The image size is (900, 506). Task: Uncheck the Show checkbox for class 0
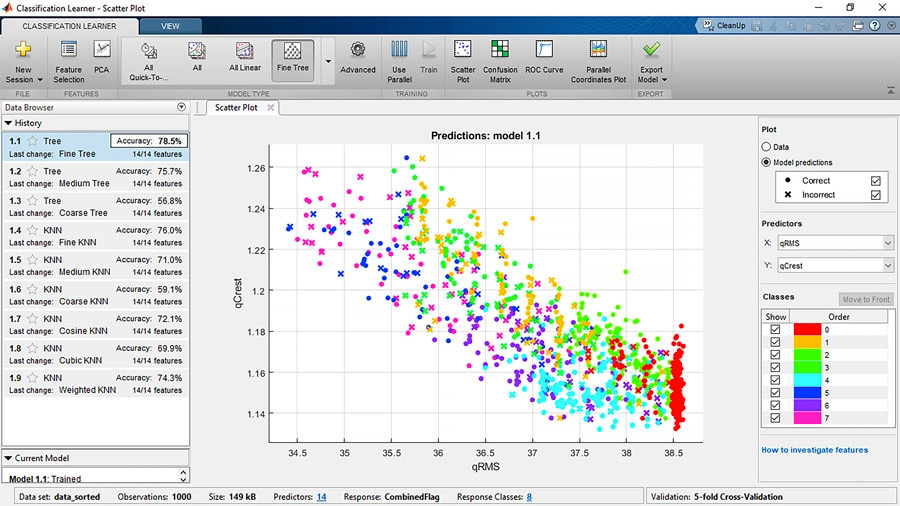coord(775,329)
